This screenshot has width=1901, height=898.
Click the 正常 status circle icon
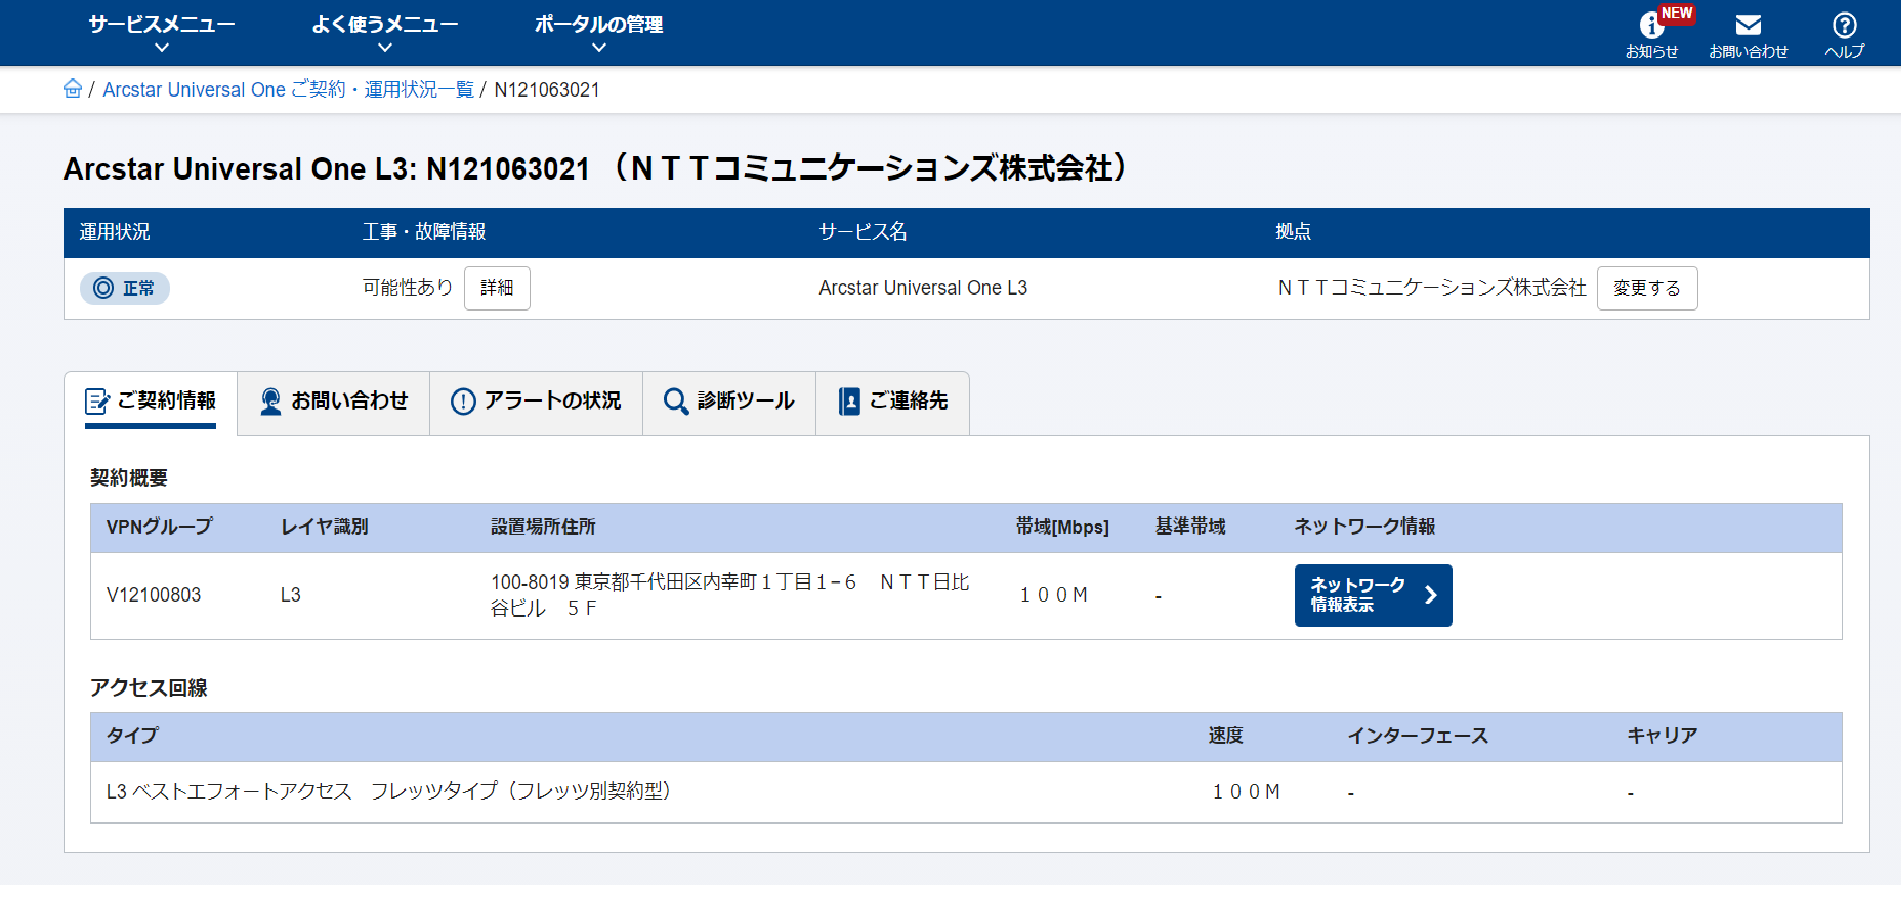coord(103,288)
